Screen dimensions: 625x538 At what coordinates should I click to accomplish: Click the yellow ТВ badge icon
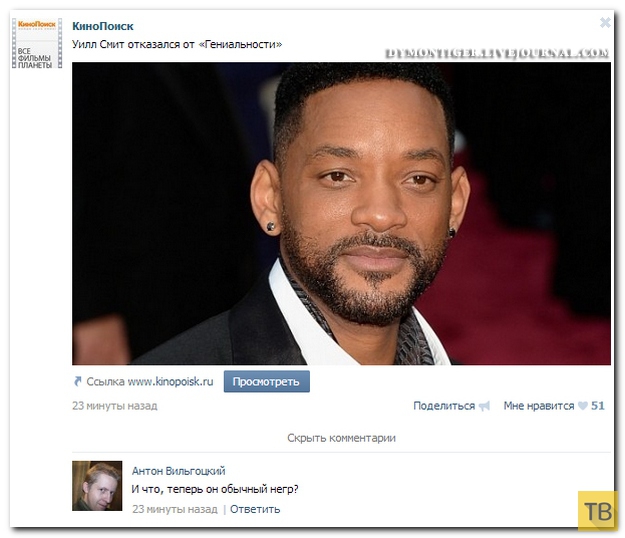(597, 511)
